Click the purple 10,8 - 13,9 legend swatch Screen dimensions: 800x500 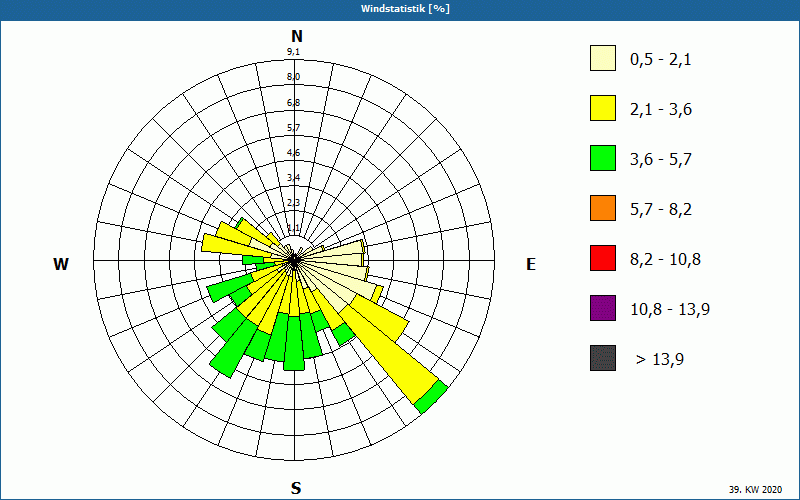tap(603, 308)
